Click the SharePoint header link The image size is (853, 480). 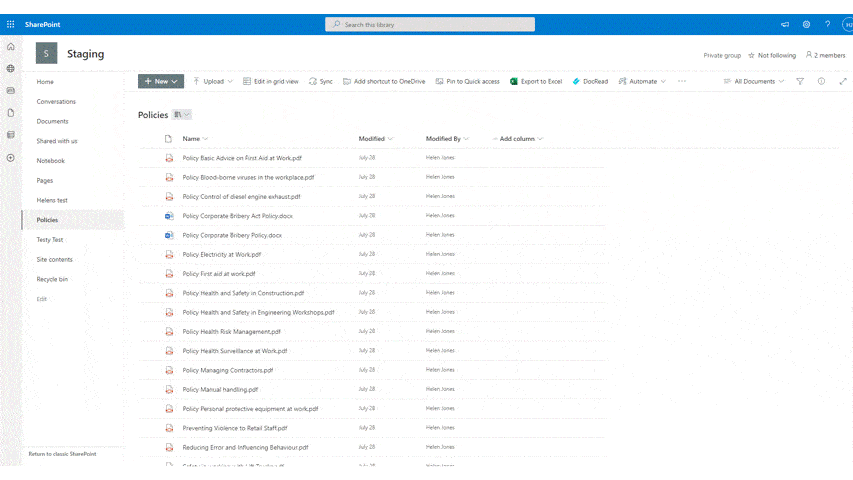pos(42,24)
